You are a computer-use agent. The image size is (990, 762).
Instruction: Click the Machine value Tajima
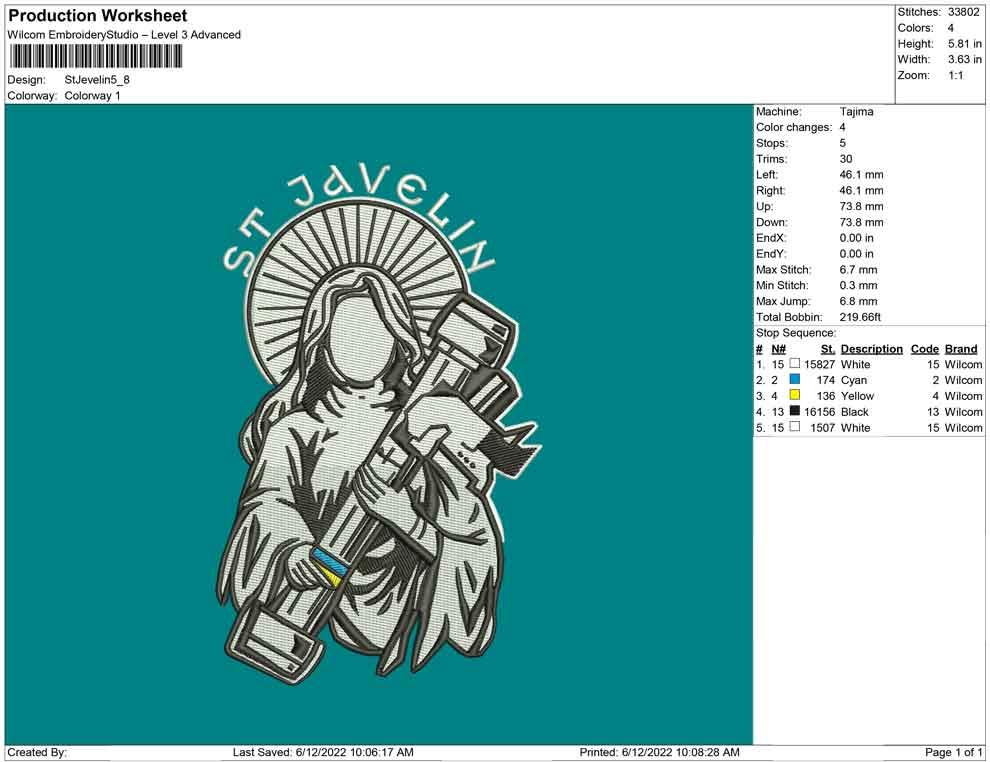[x=857, y=111]
